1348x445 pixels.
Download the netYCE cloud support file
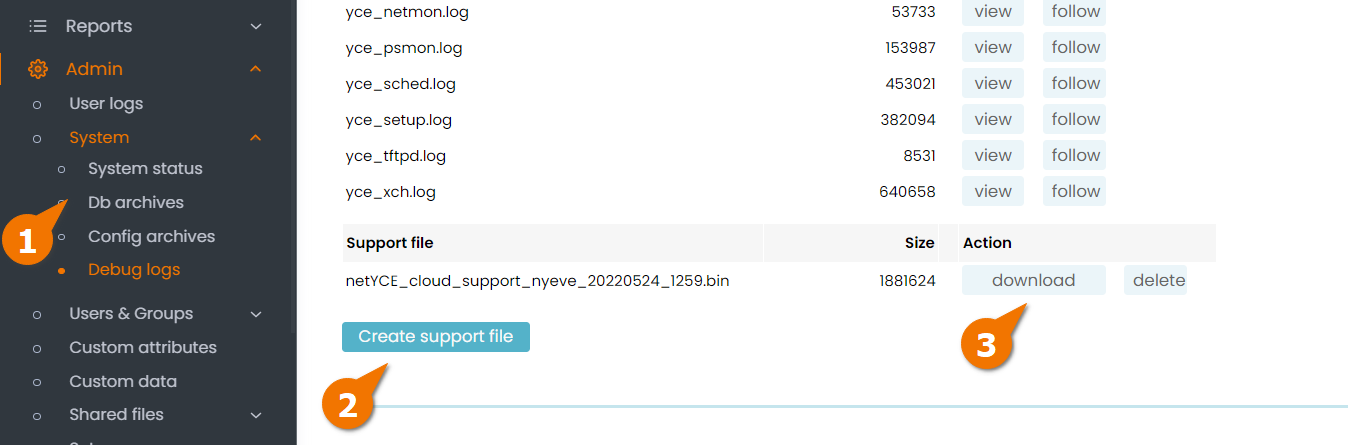pos(1034,281)
